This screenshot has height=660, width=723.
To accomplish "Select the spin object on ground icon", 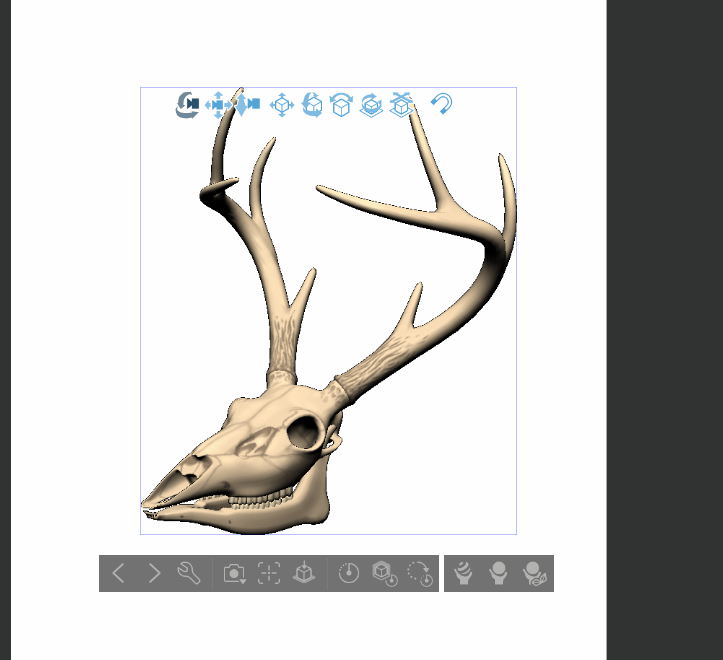I will [371, 105].
